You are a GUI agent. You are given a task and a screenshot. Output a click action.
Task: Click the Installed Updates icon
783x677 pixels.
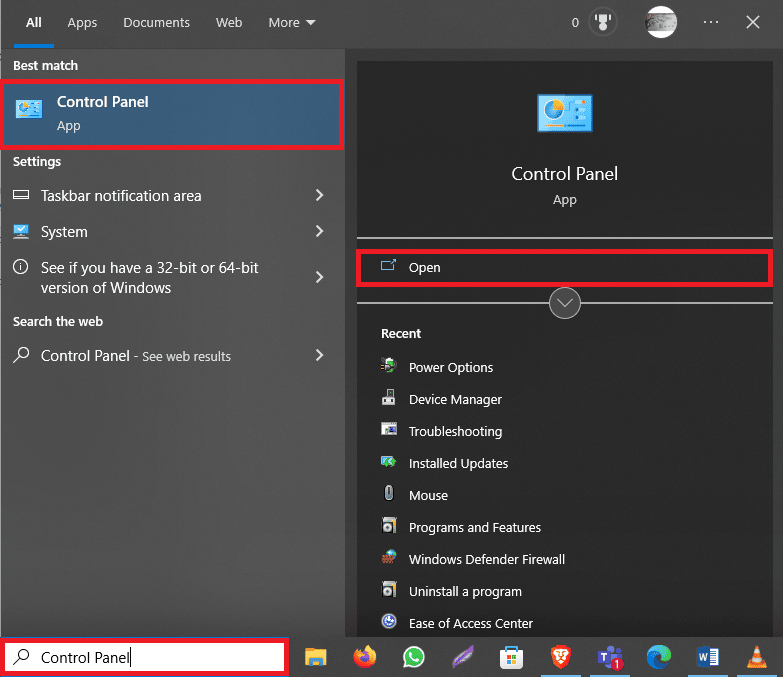click(389, 462)
